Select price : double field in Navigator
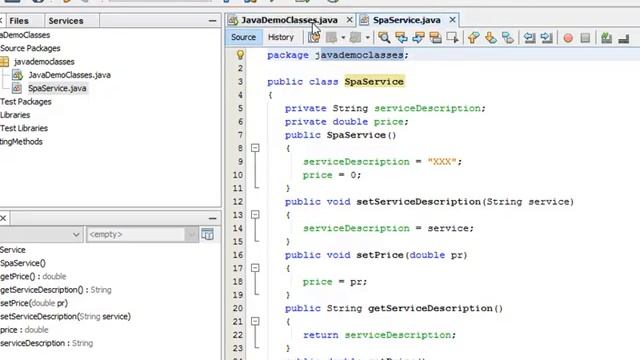 coord(24,329)
